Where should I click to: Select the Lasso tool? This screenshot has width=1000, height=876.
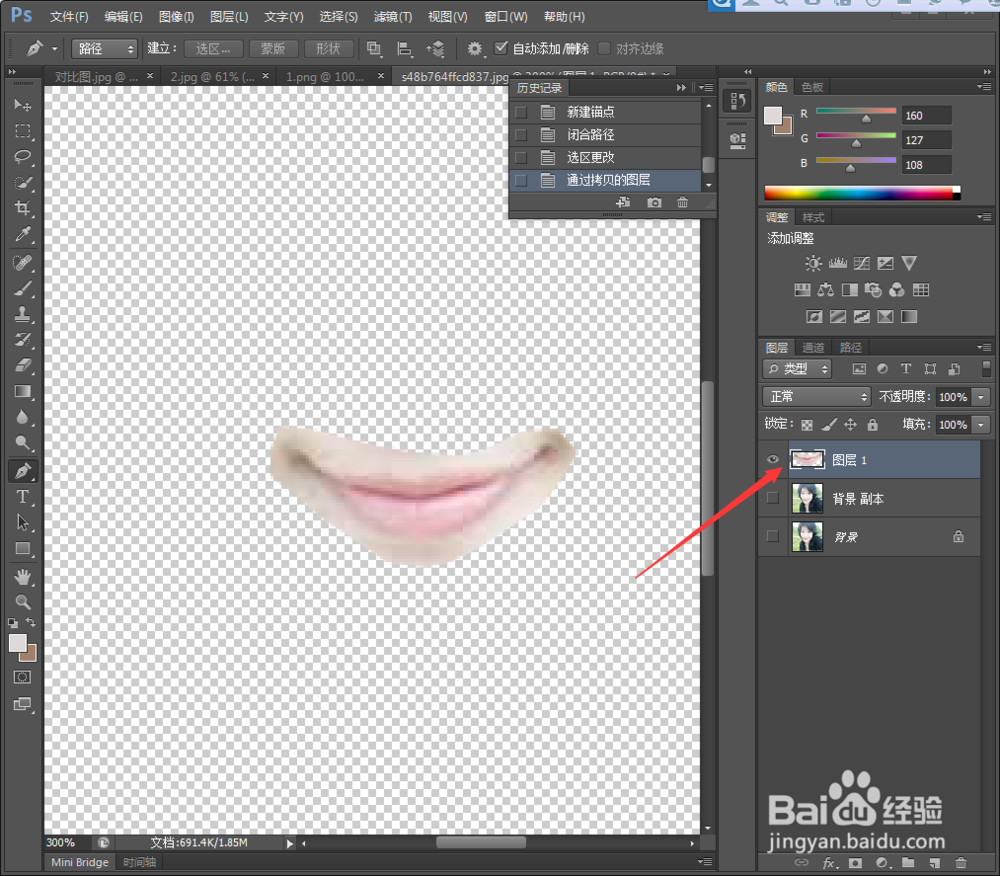coord(22,157)
